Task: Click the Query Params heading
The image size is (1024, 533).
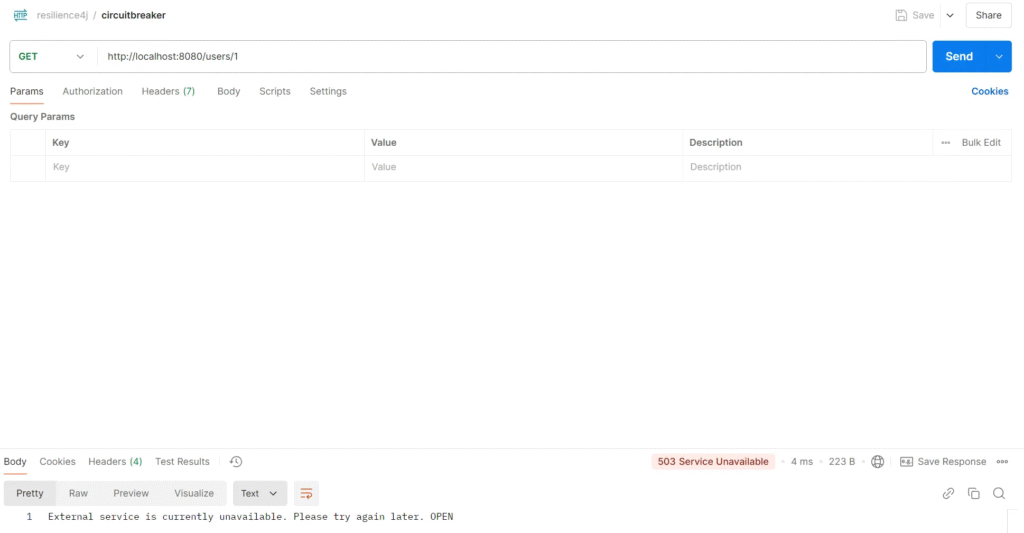Action: click(42, 117)
